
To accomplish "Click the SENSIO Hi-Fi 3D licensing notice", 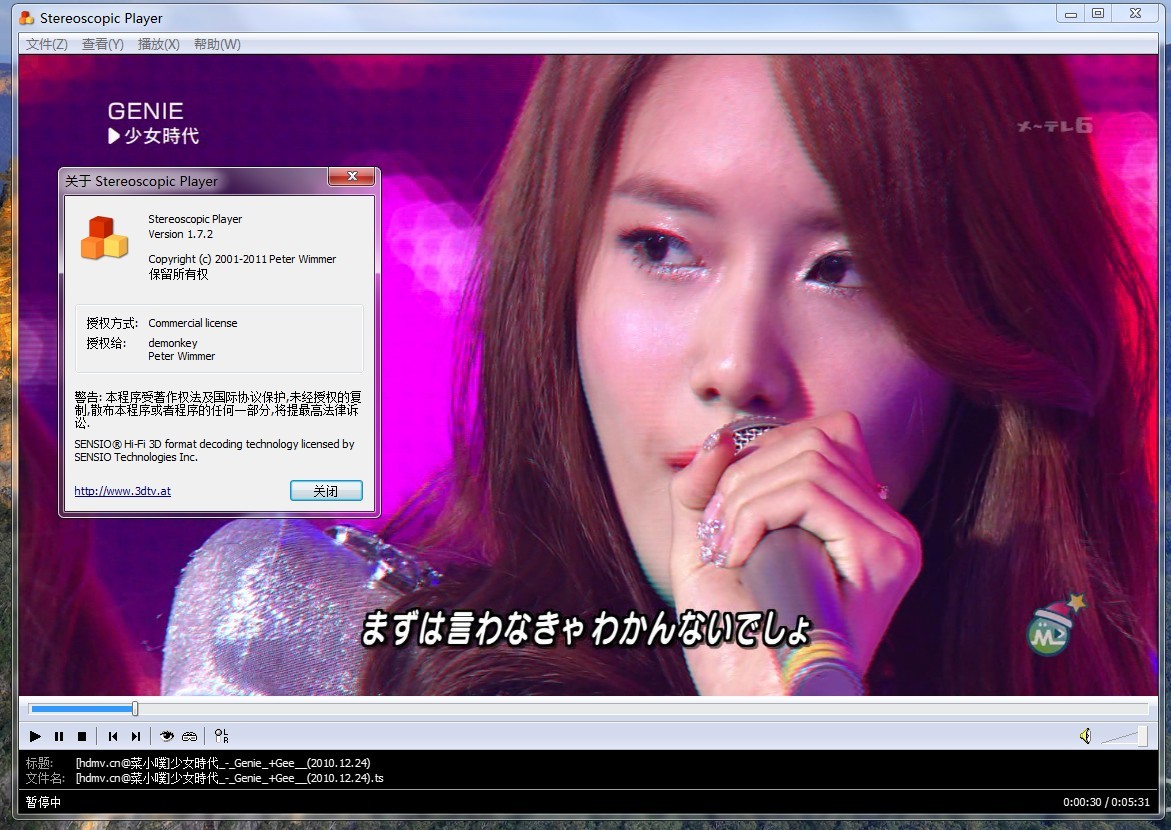I will point(214,450).
